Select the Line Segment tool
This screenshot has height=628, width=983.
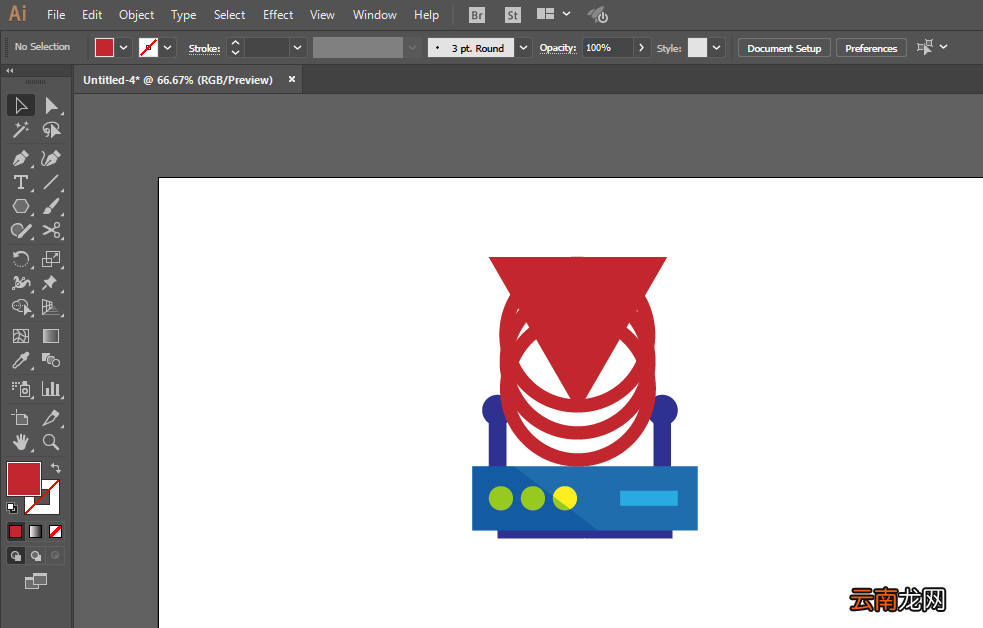pyautogui.click(x=51, y=182)
